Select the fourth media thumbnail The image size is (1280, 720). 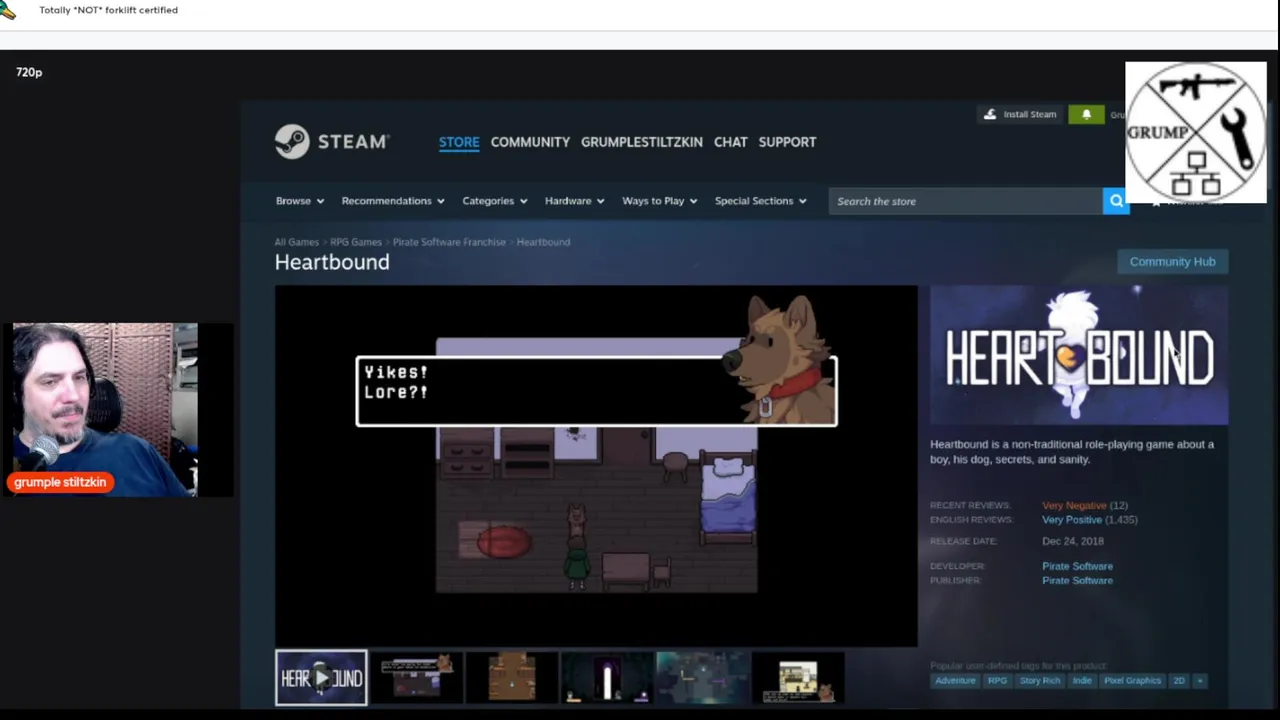pos(606,678)
